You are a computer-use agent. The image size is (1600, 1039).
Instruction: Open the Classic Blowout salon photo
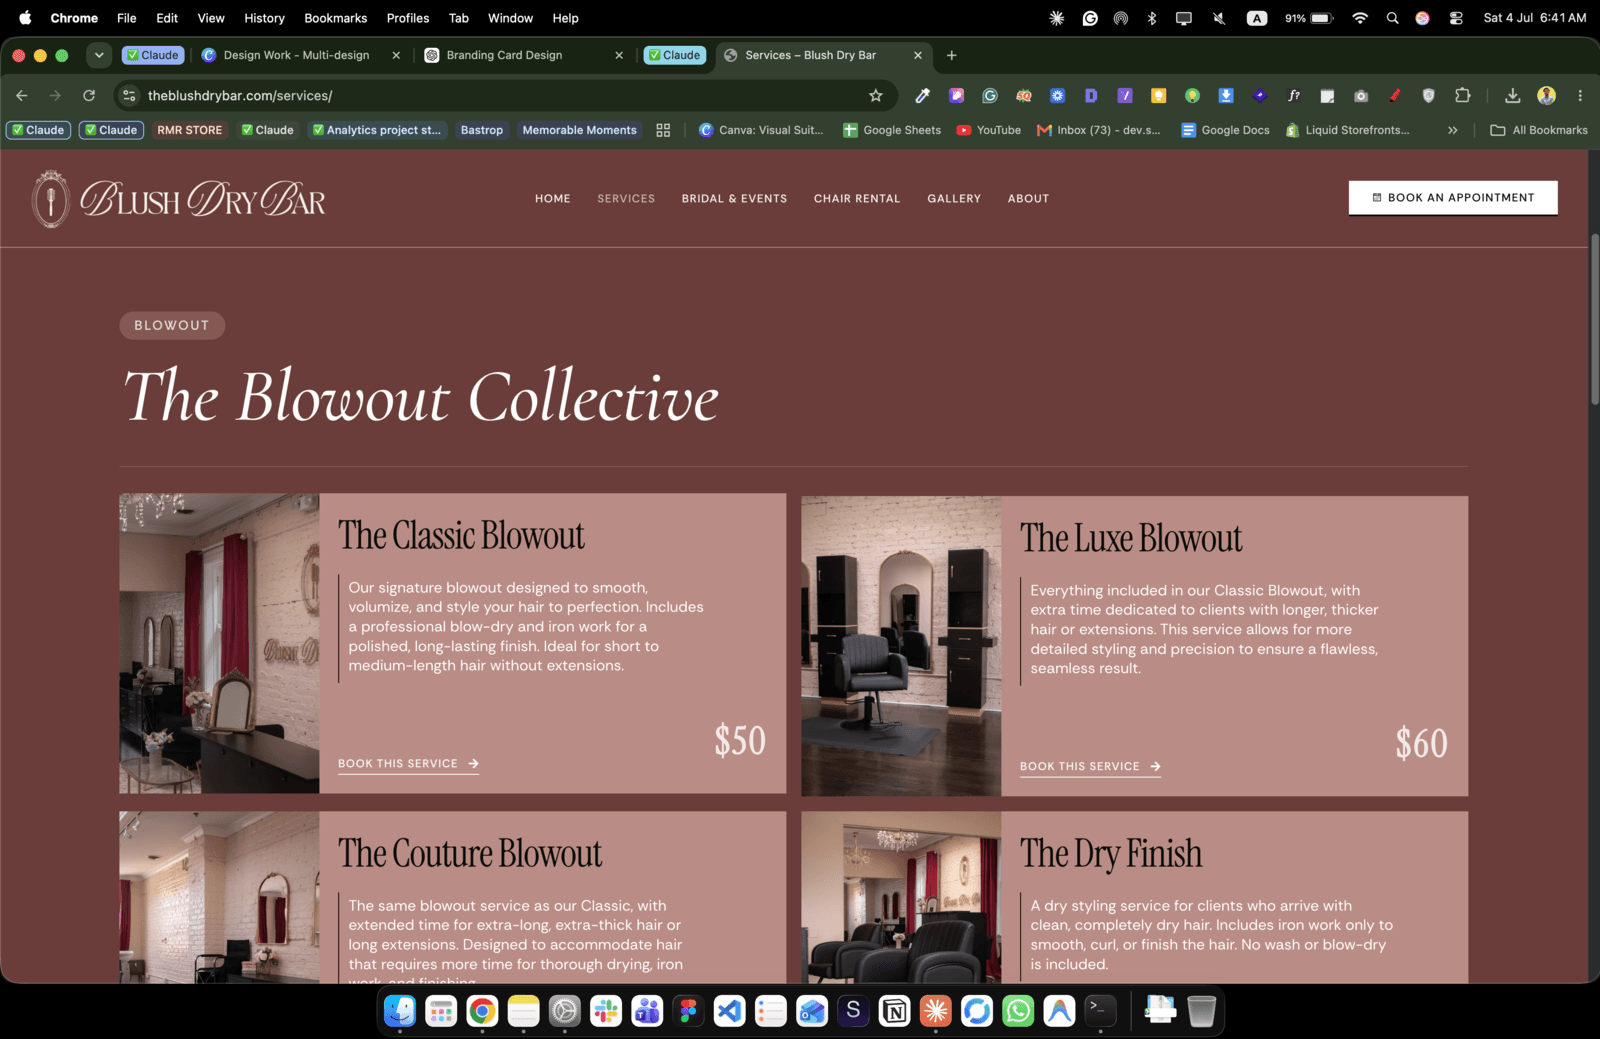tap(219, 643)
